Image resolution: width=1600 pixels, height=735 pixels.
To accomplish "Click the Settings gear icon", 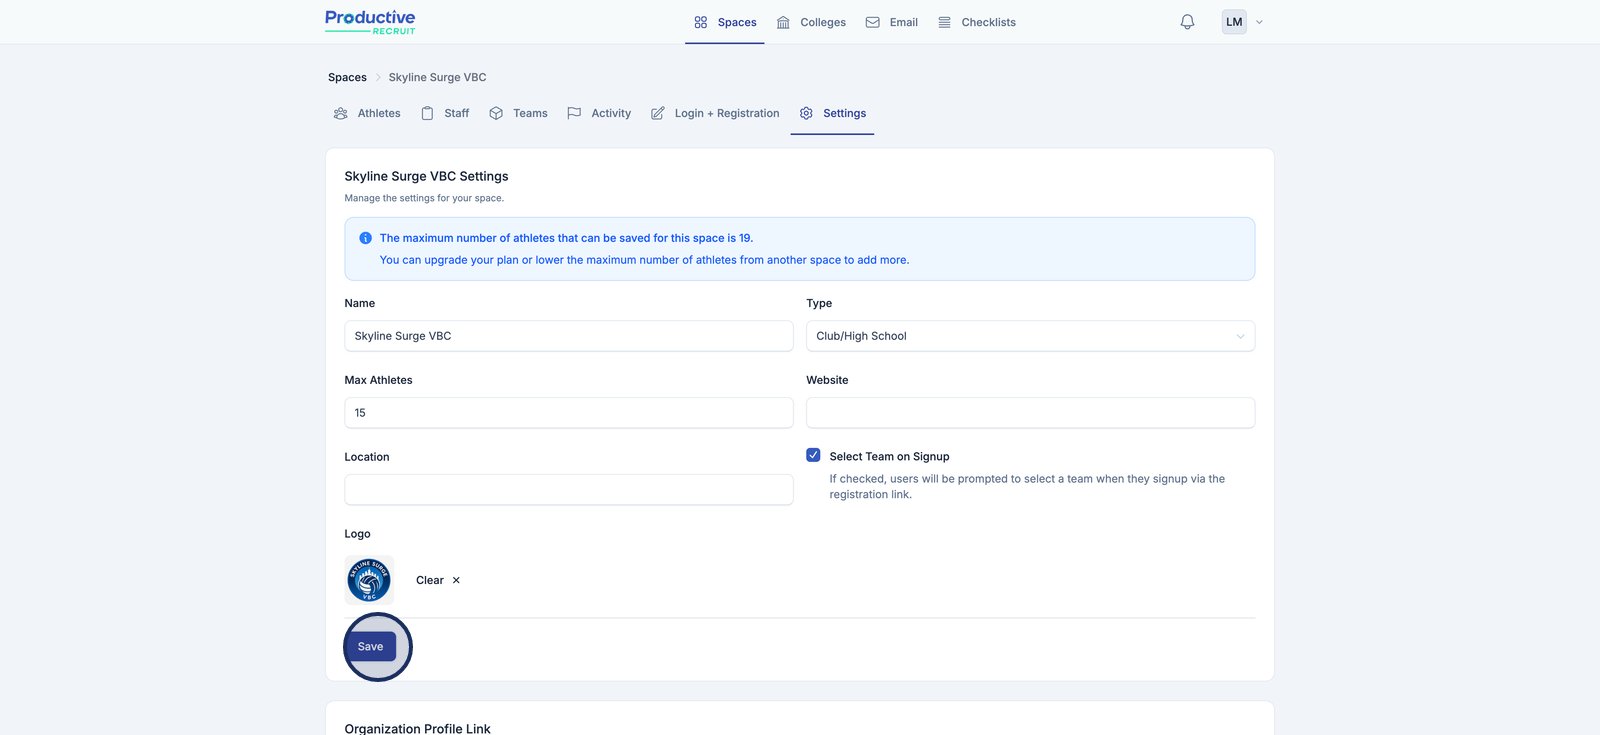I will pyautogui.click(x=806, y=113).
